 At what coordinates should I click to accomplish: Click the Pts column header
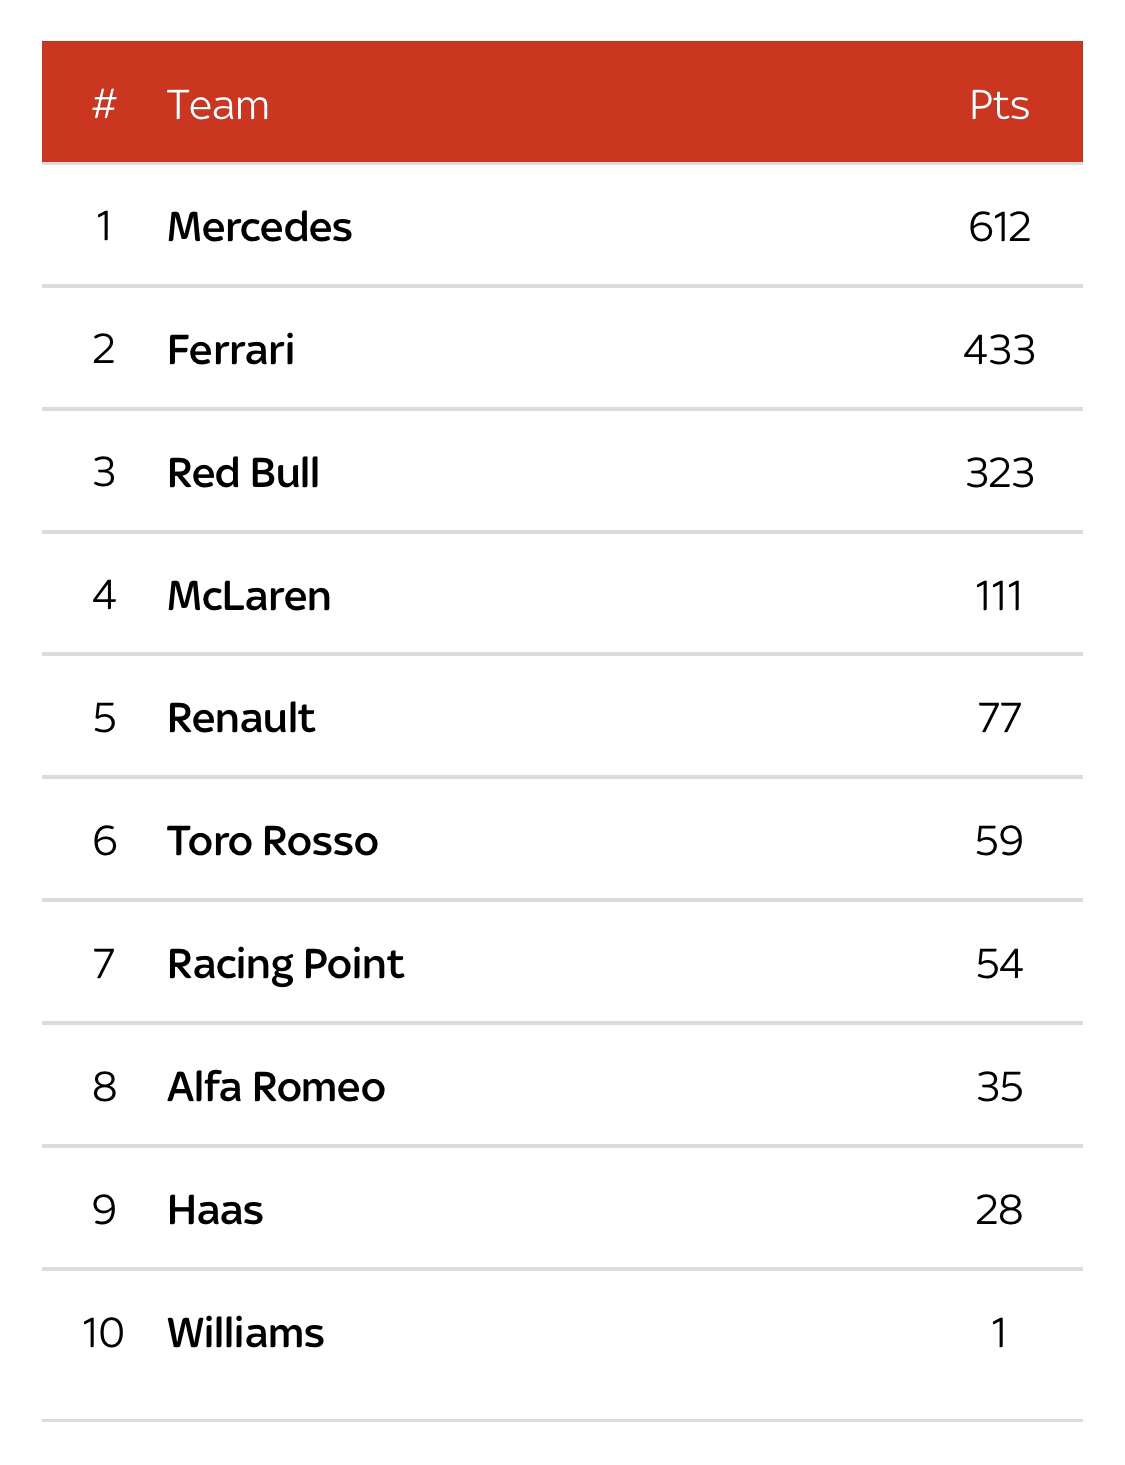999,105
